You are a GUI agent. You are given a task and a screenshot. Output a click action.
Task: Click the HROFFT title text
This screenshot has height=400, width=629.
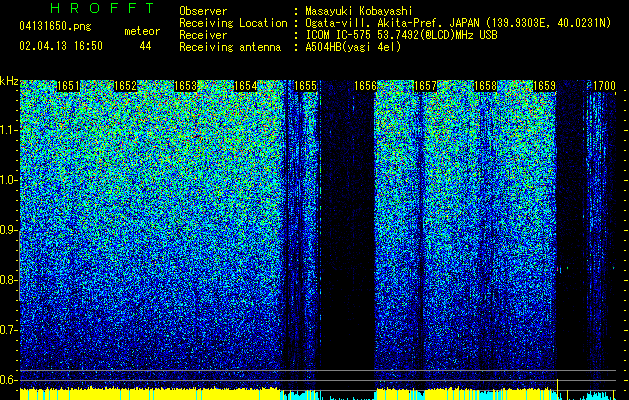(102, 8)
